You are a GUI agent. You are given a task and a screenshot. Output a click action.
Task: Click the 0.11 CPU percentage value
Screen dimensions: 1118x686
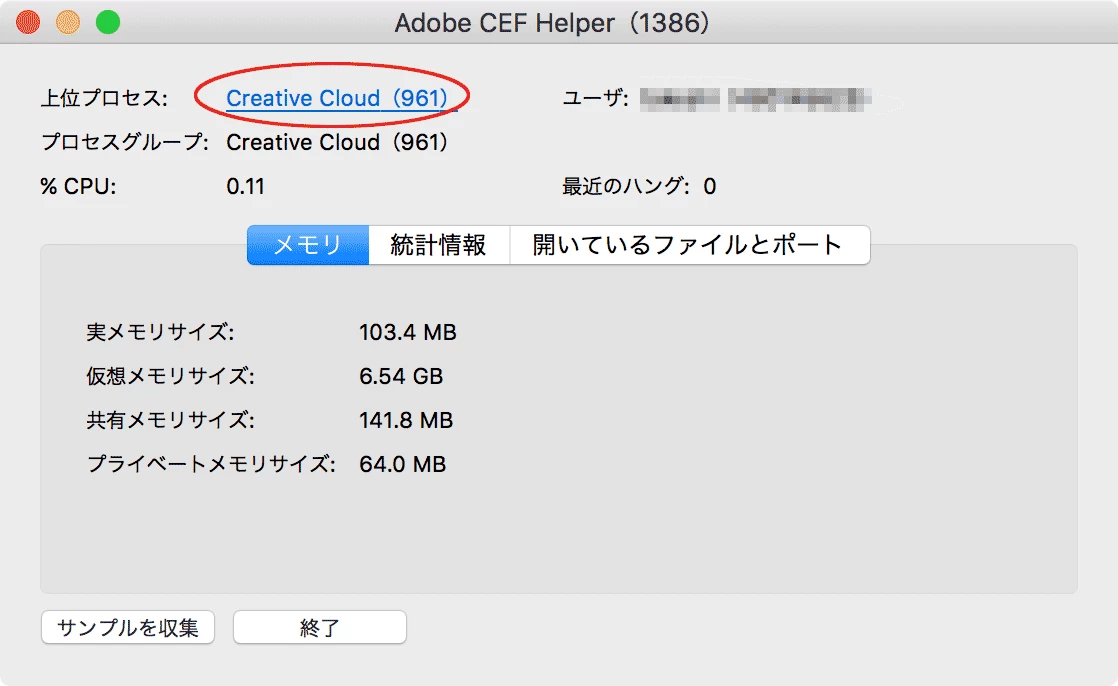[x=245, y=187]
